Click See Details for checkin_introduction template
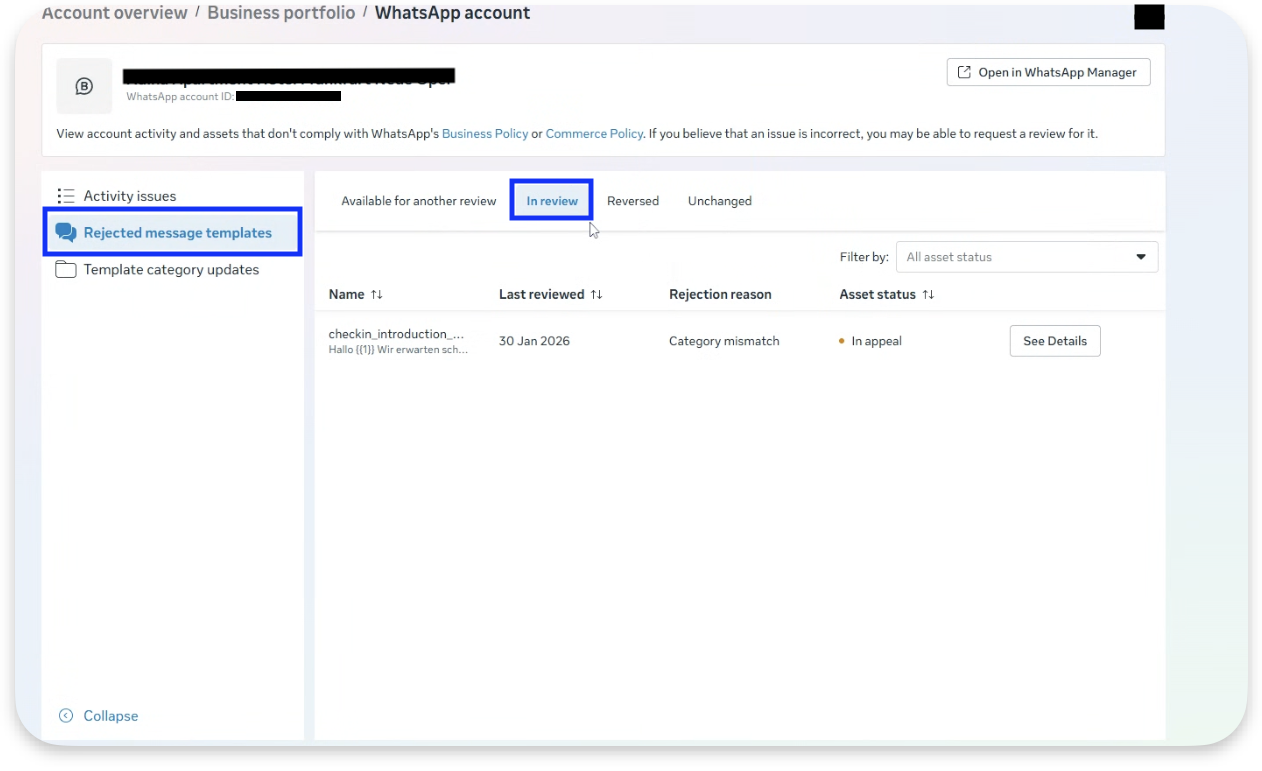Viewport: 1262px width, 771px height. pyautogui.click(x=1055, y=341)
